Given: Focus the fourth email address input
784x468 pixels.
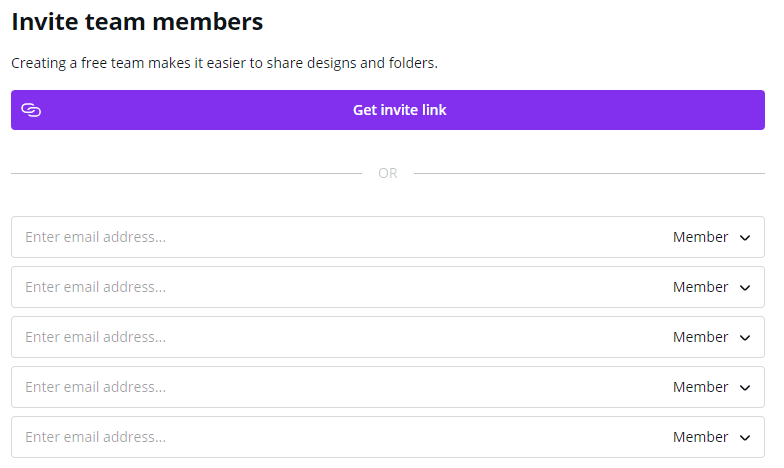Looking at the screenshot, I should tap(330, 387).
